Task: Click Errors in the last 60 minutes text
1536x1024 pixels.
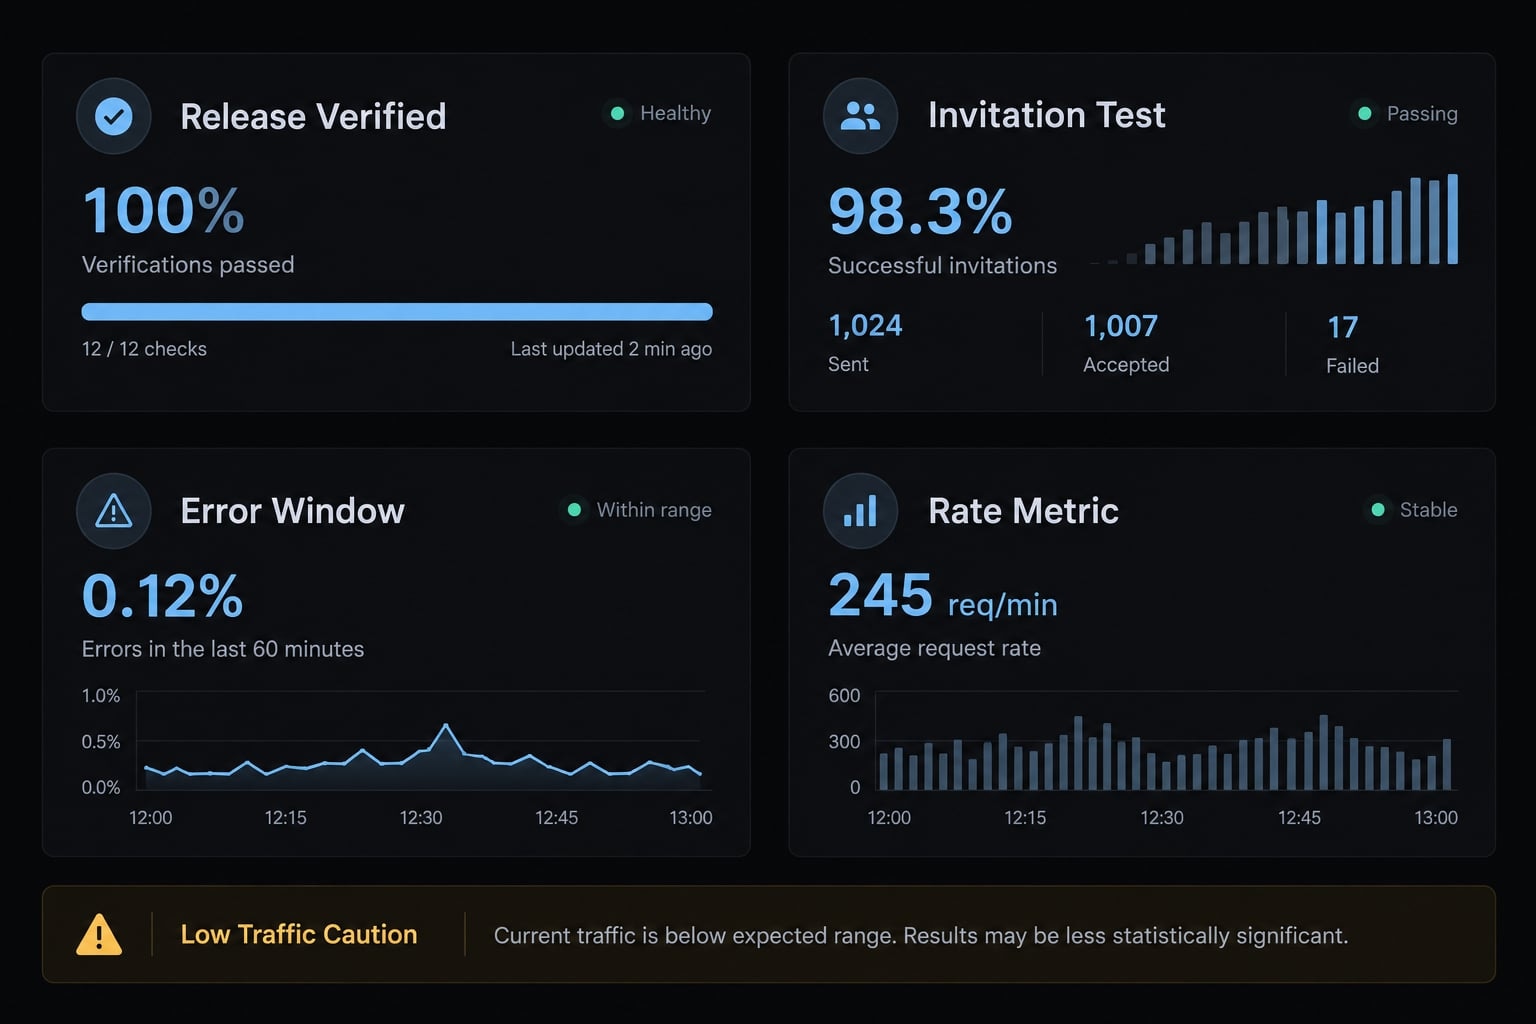Action: click(x=223, y=649)
